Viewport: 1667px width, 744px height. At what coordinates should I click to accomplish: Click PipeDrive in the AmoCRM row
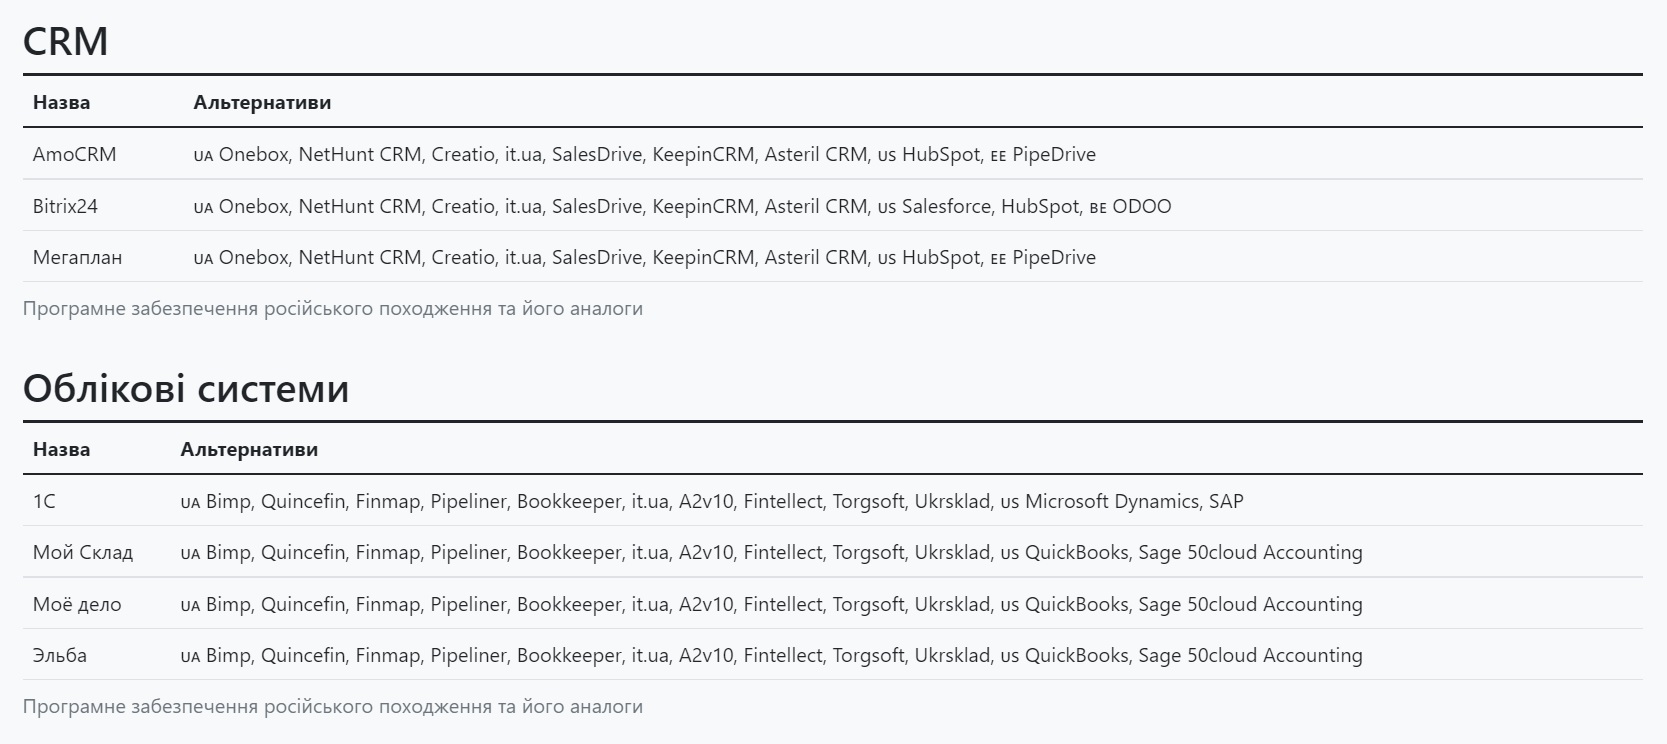click(x=1054, y=154)
